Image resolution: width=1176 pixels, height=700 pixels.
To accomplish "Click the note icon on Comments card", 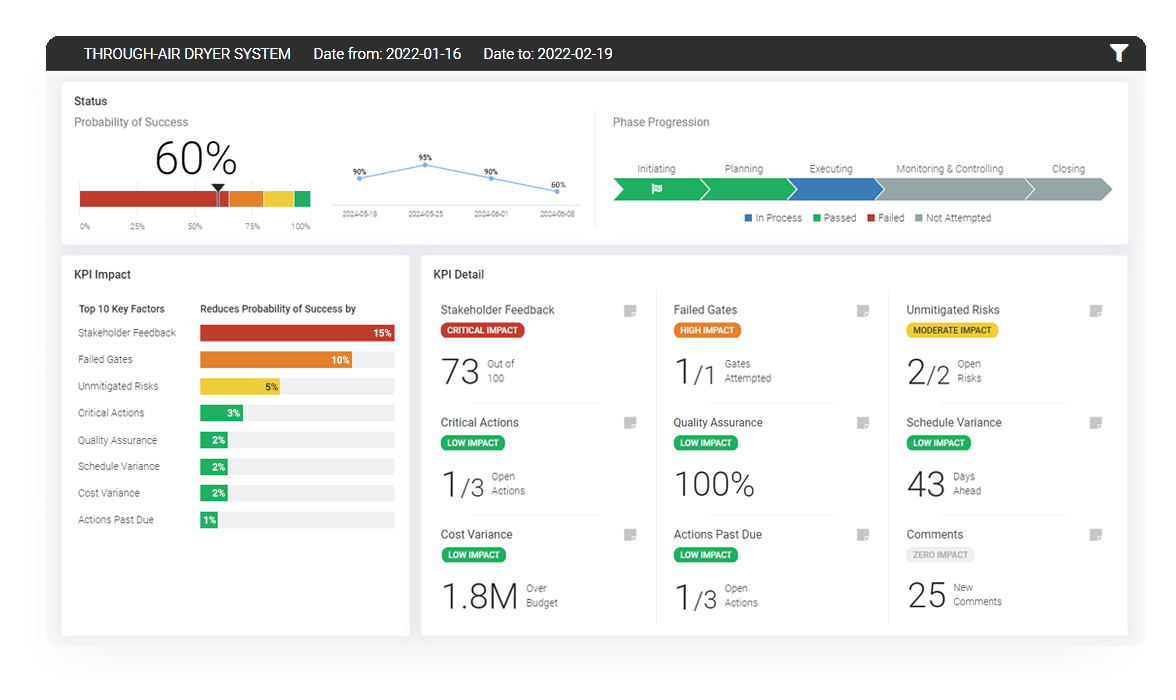I will (x=1095, y=535).
